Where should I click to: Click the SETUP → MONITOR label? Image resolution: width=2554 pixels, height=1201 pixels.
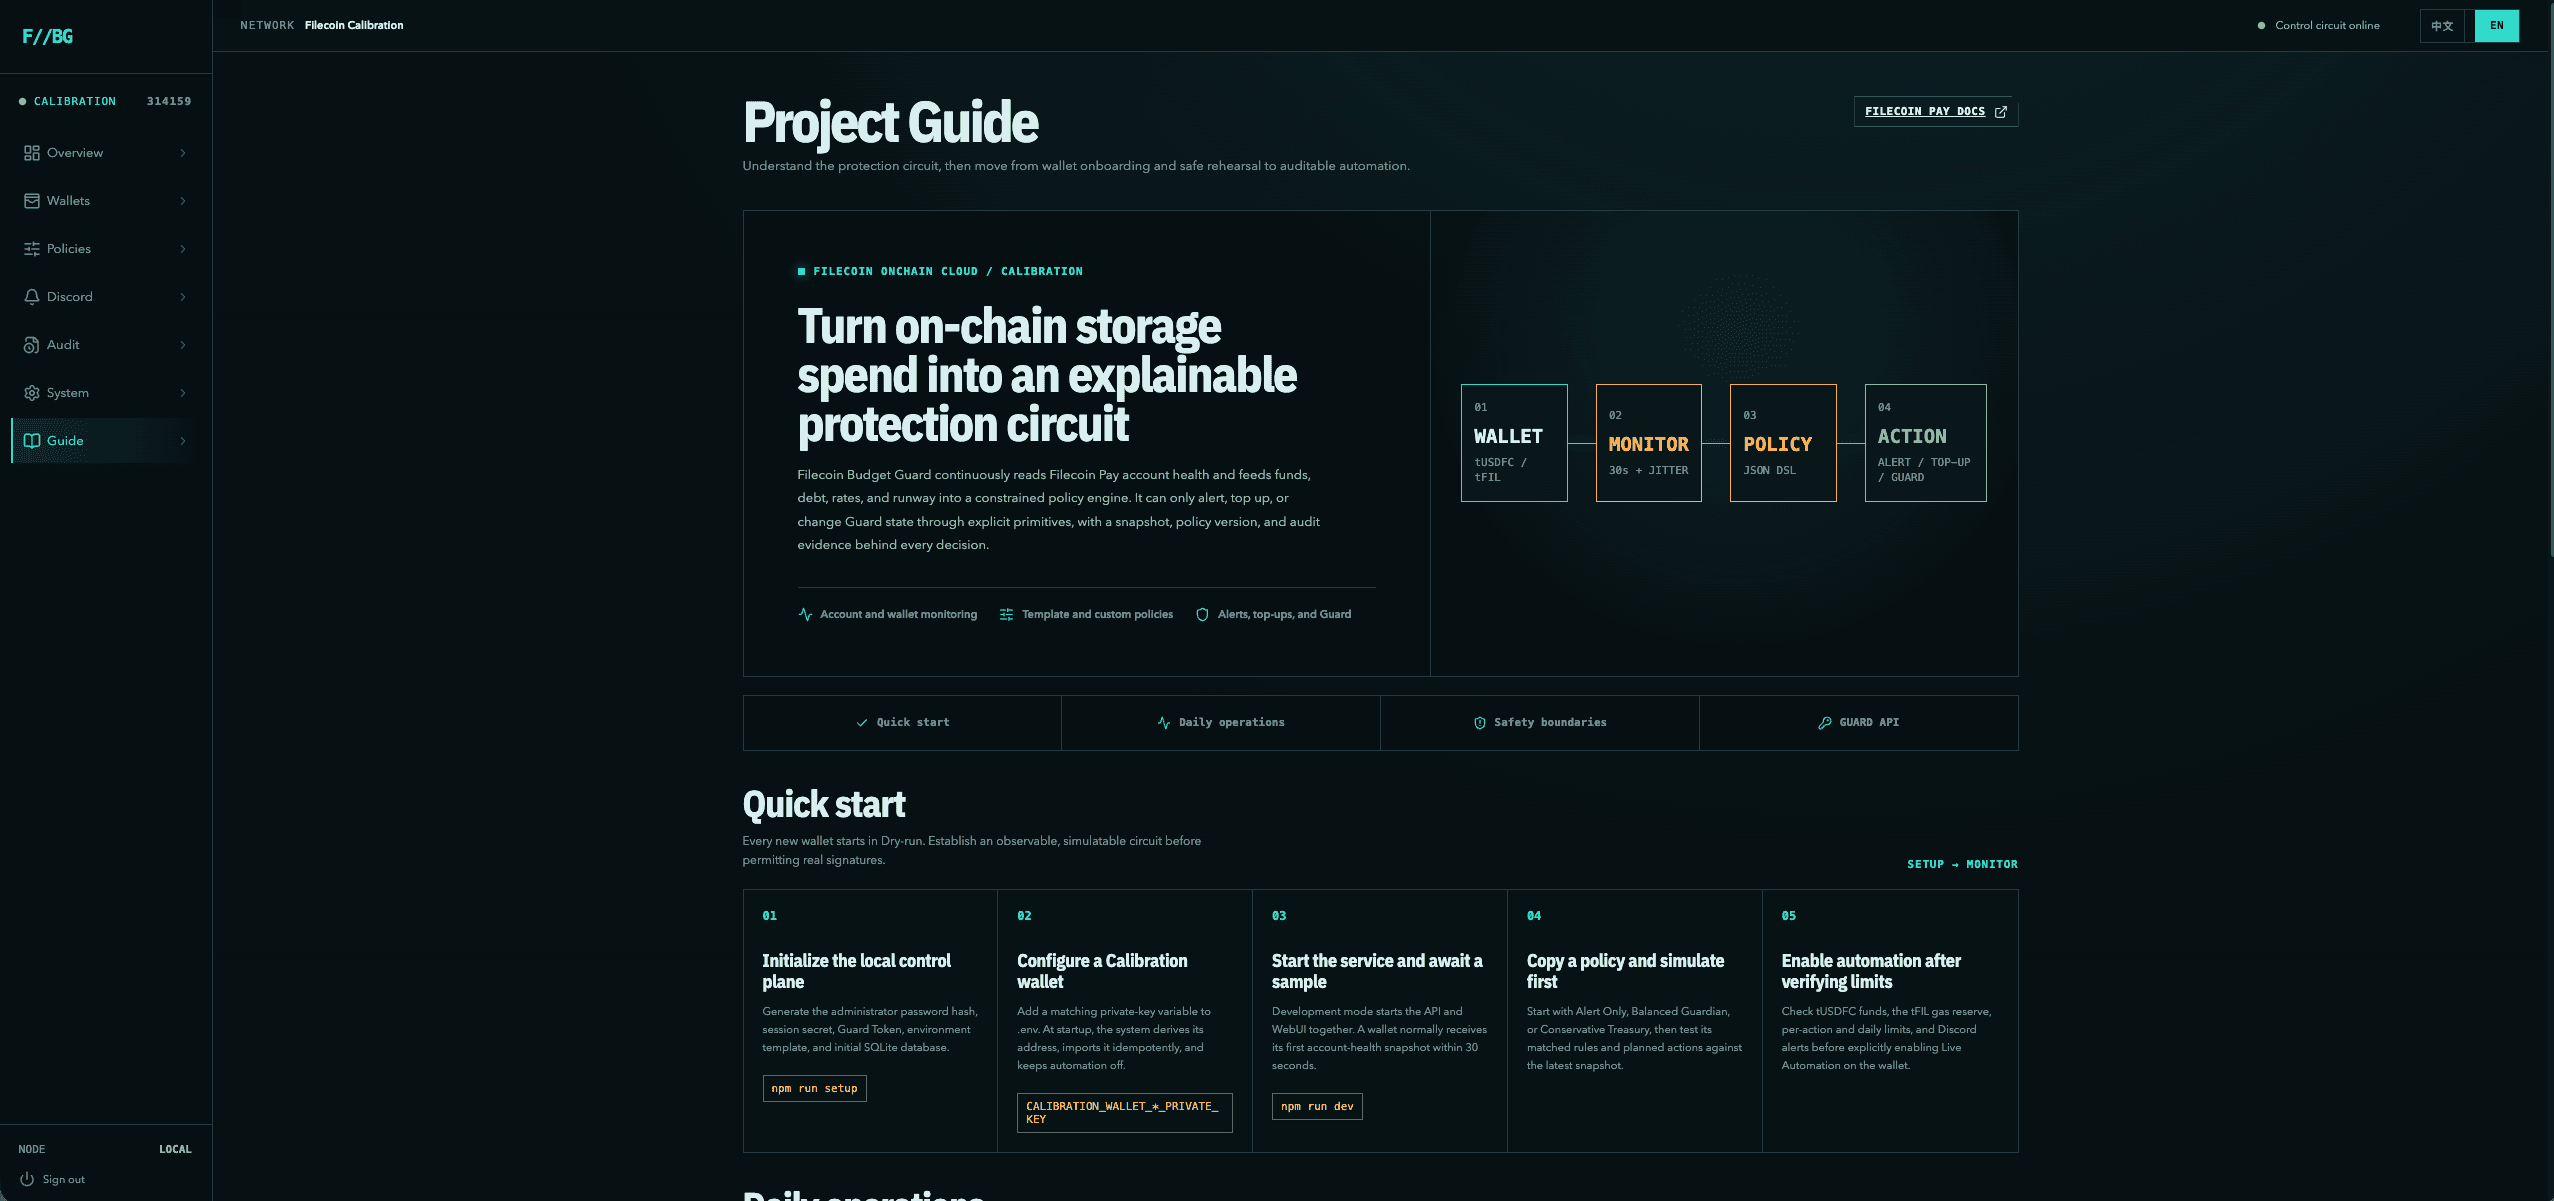[x=1962, y=864]
